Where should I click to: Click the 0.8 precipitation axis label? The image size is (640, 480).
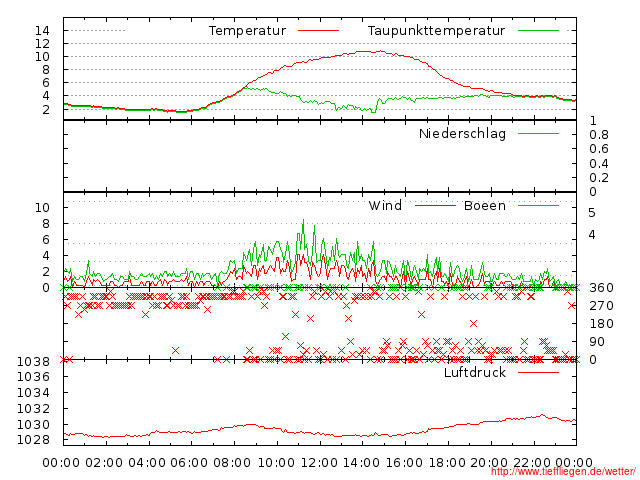[599, 135]
